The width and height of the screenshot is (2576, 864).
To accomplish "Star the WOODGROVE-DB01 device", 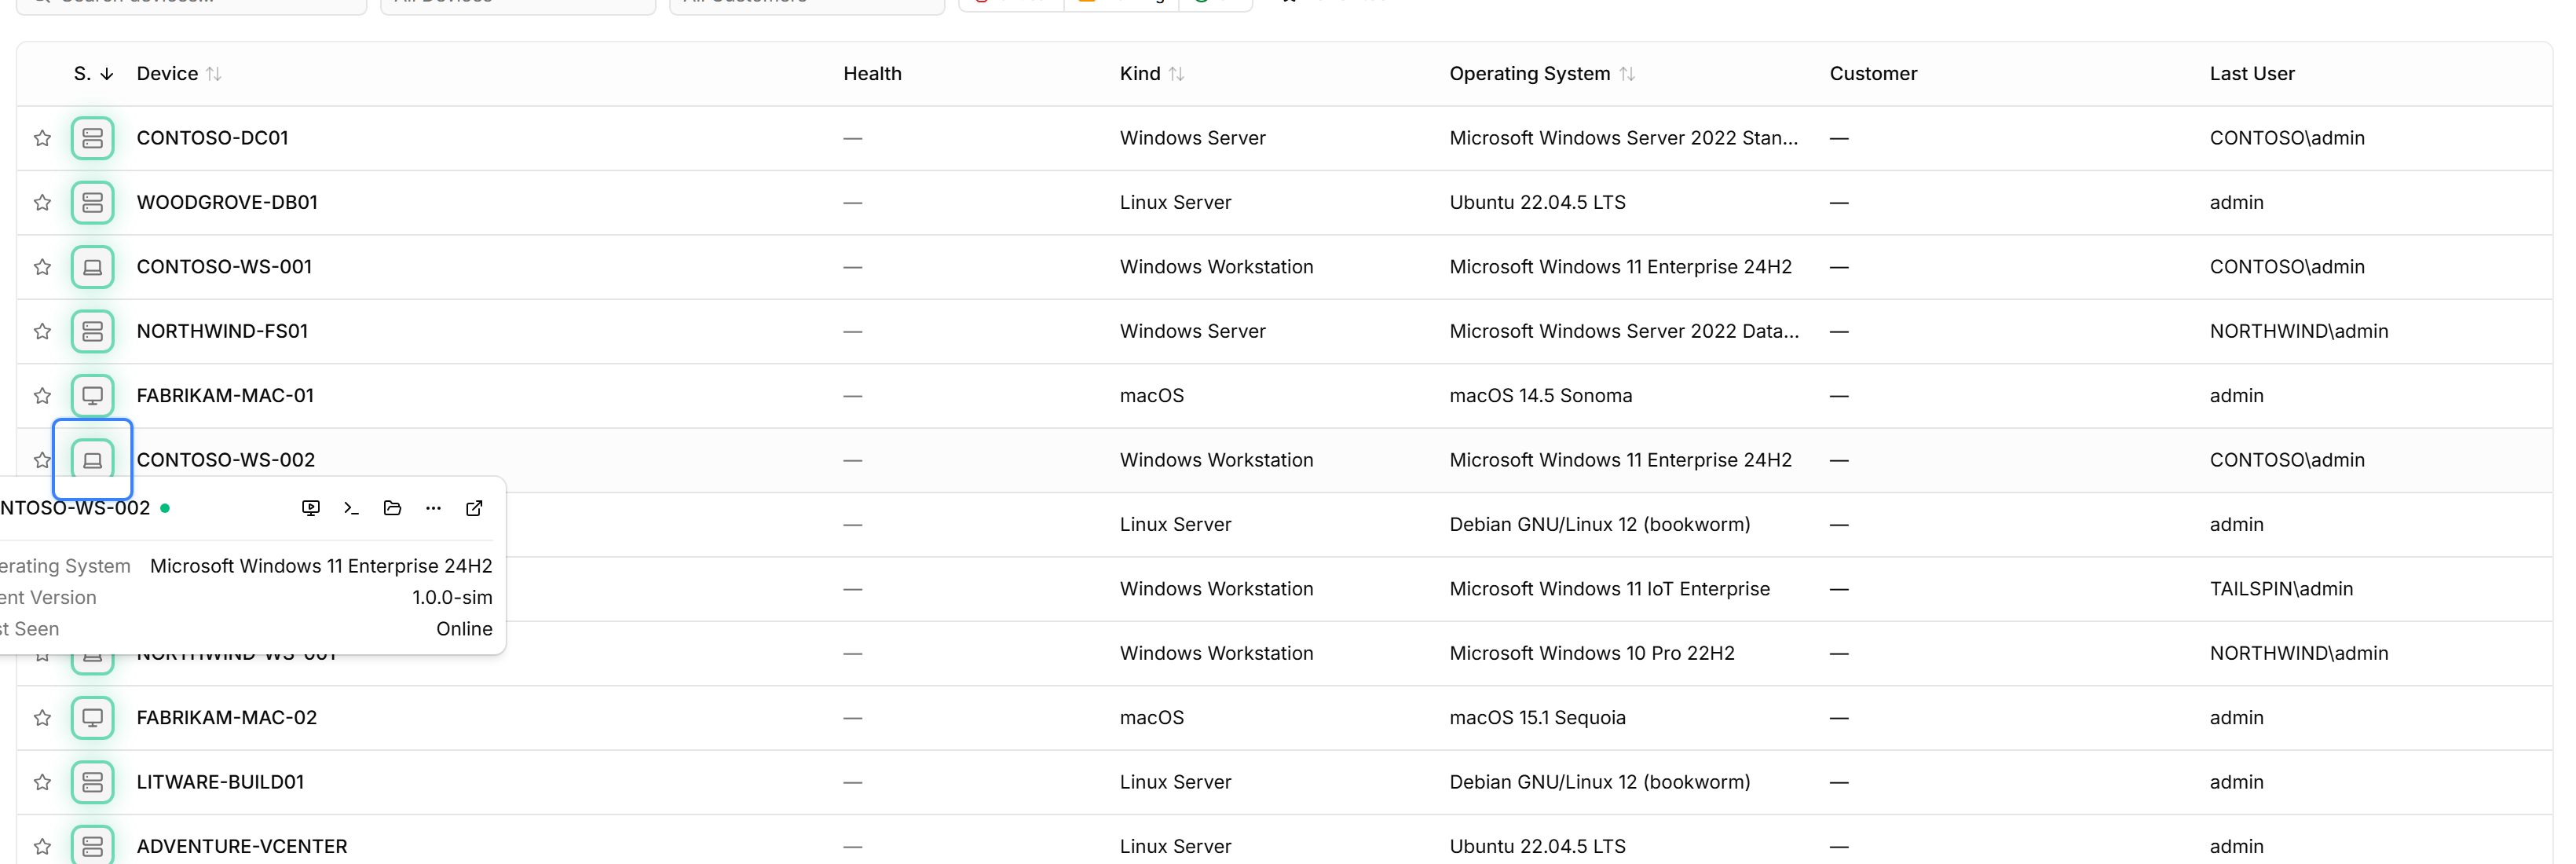I will click(x=42, y=203).
